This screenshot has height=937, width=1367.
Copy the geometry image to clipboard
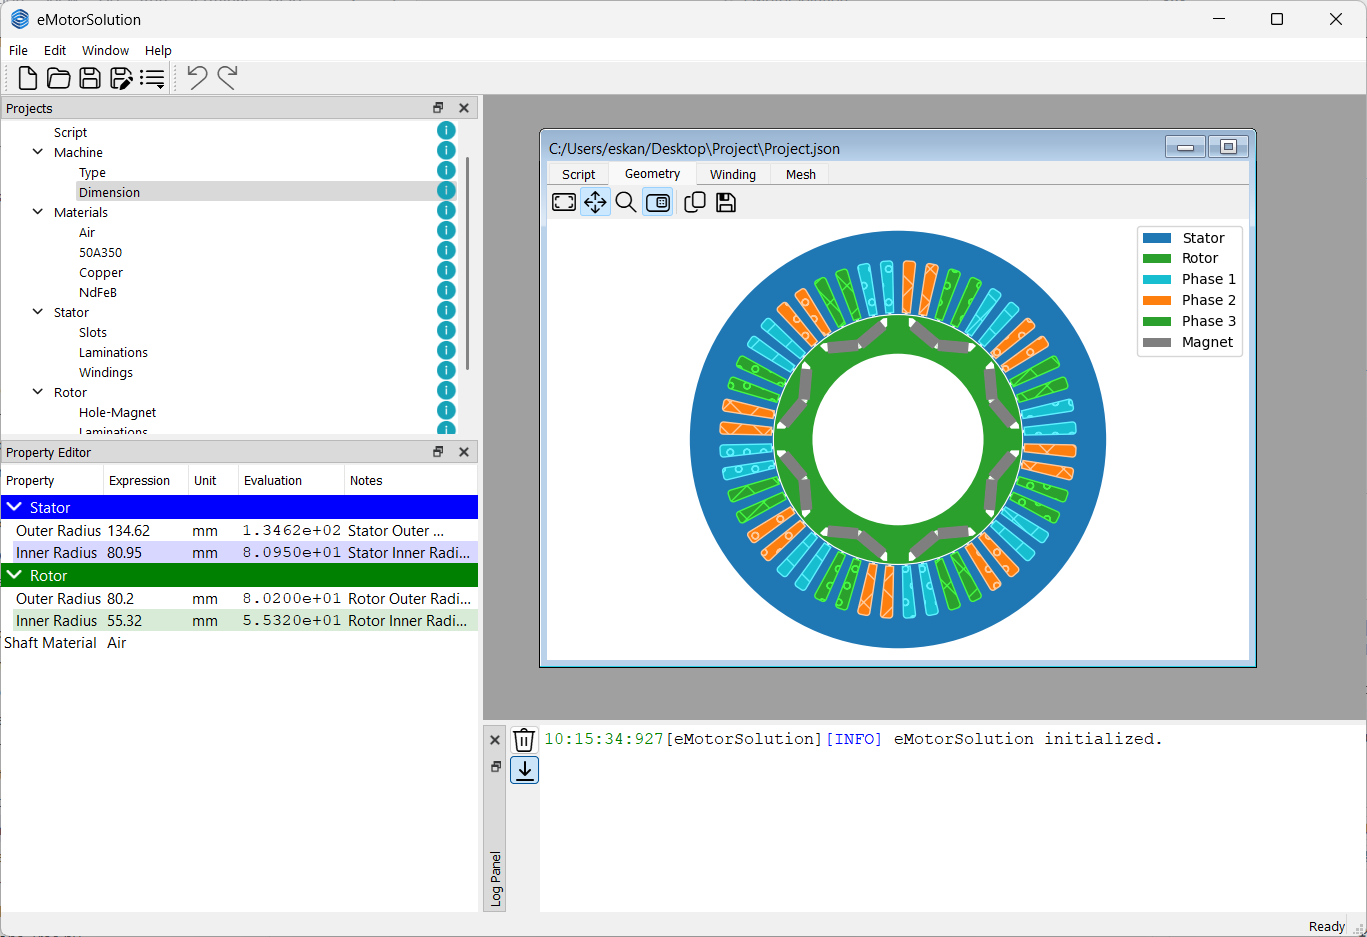pos(694,201)
